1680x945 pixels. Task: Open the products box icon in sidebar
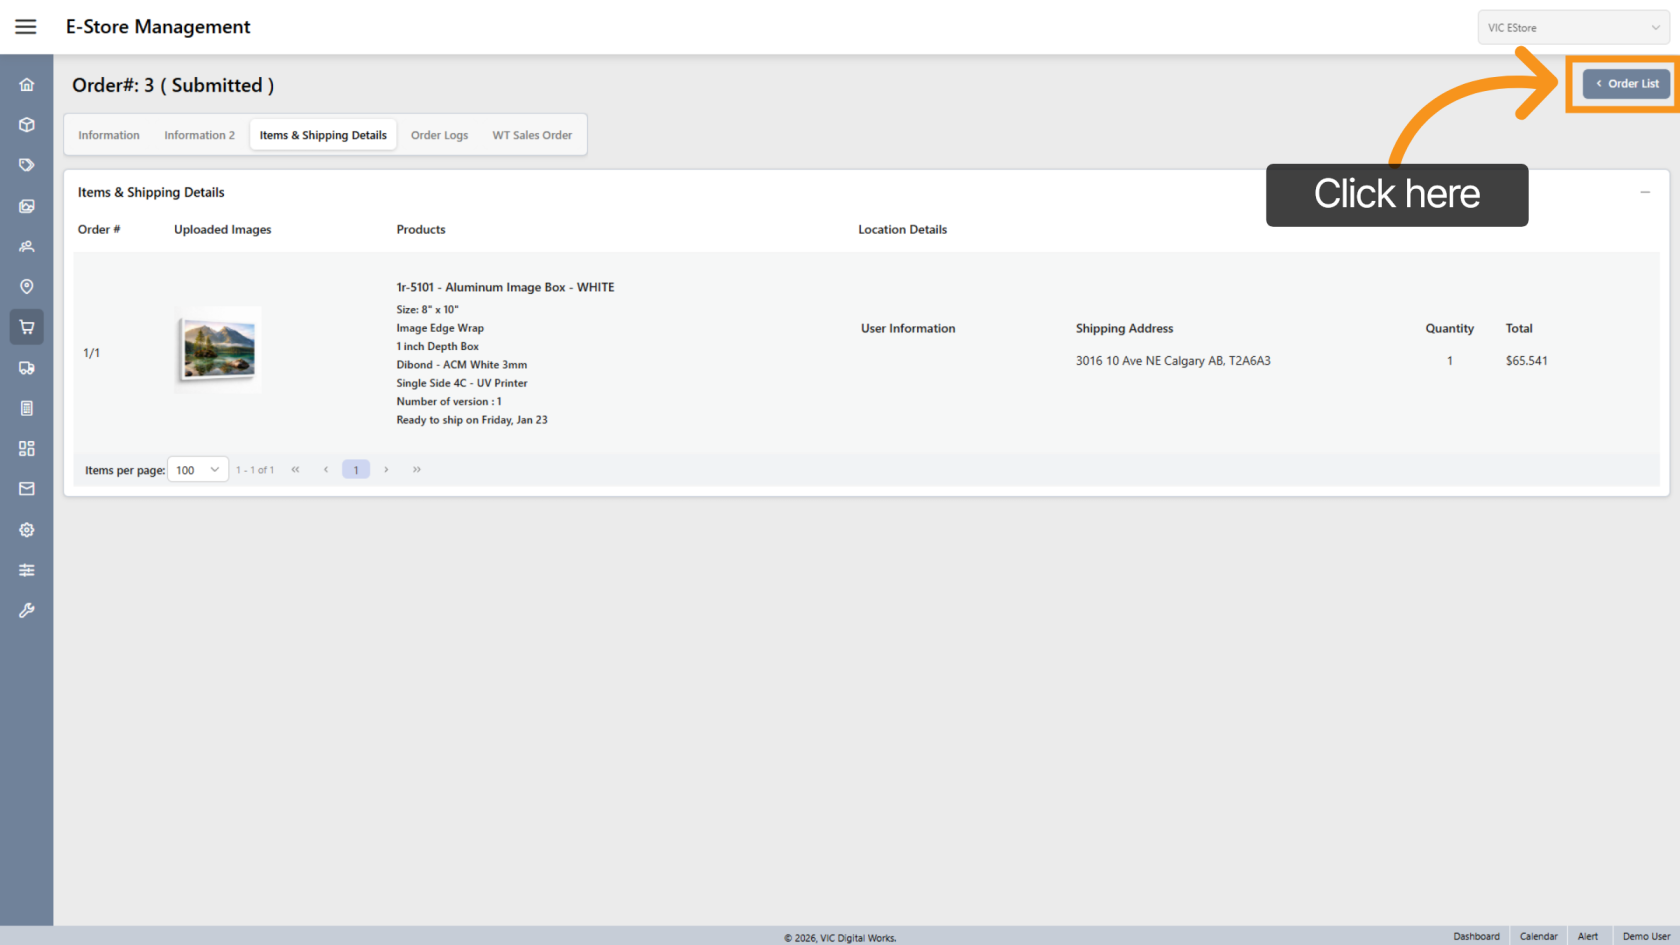(27, 125)
